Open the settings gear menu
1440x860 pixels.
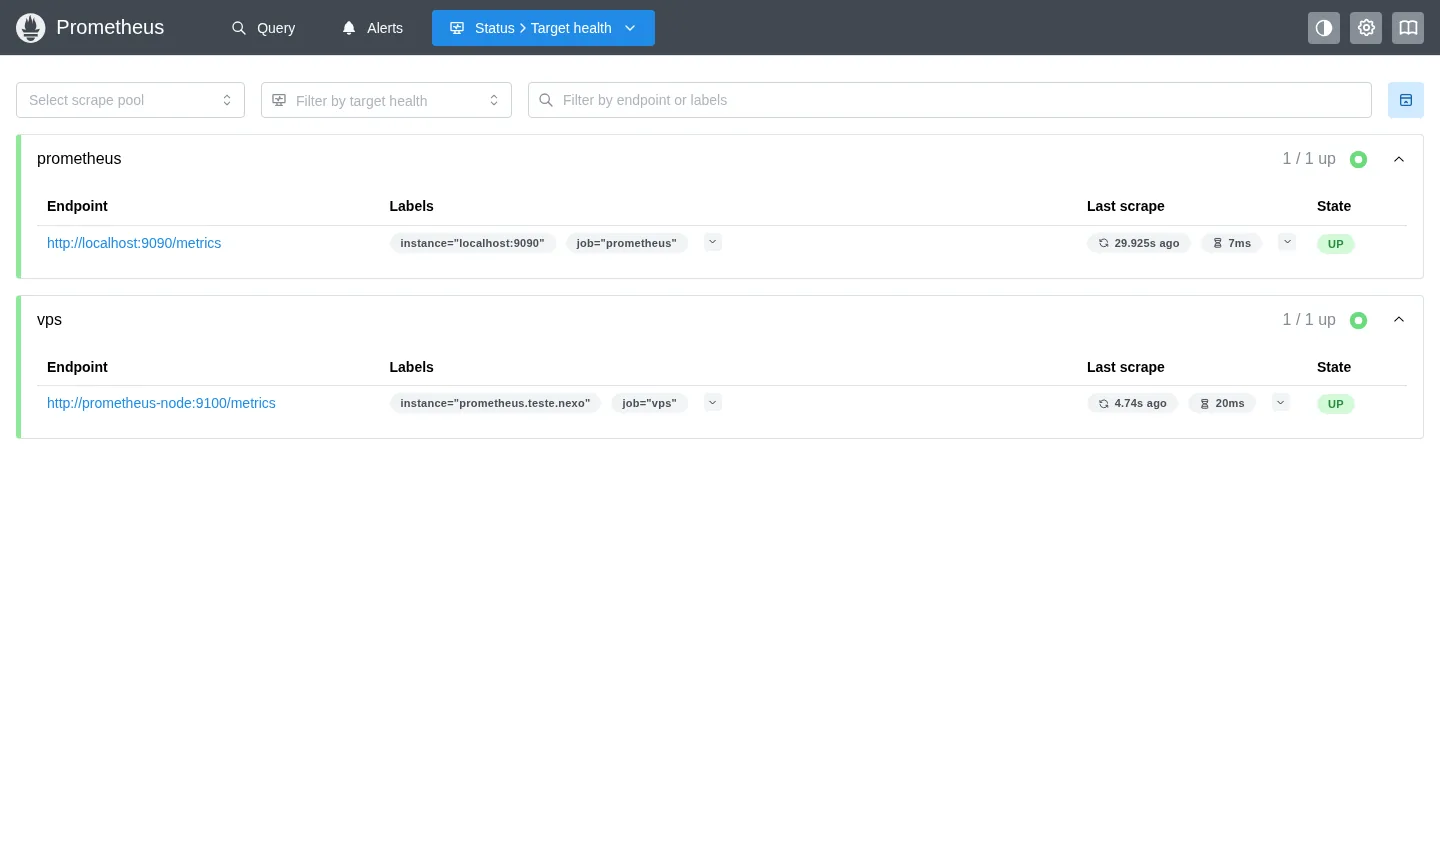tap(1366, 28)
